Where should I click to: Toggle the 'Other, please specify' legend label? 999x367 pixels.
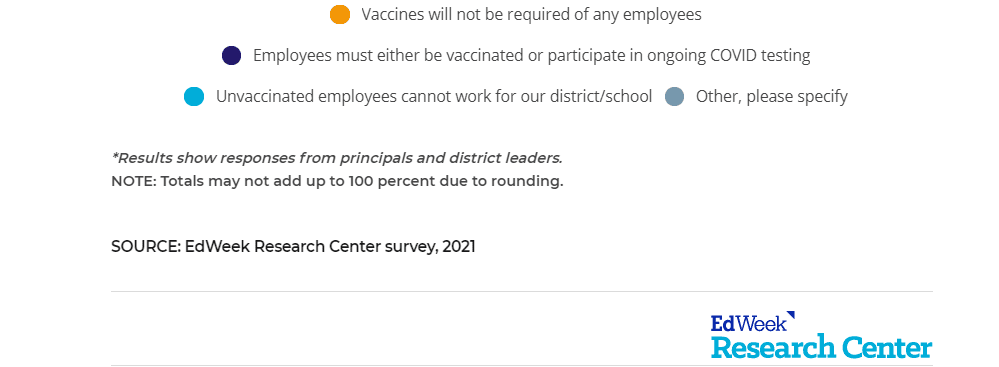tap(772, 97)
